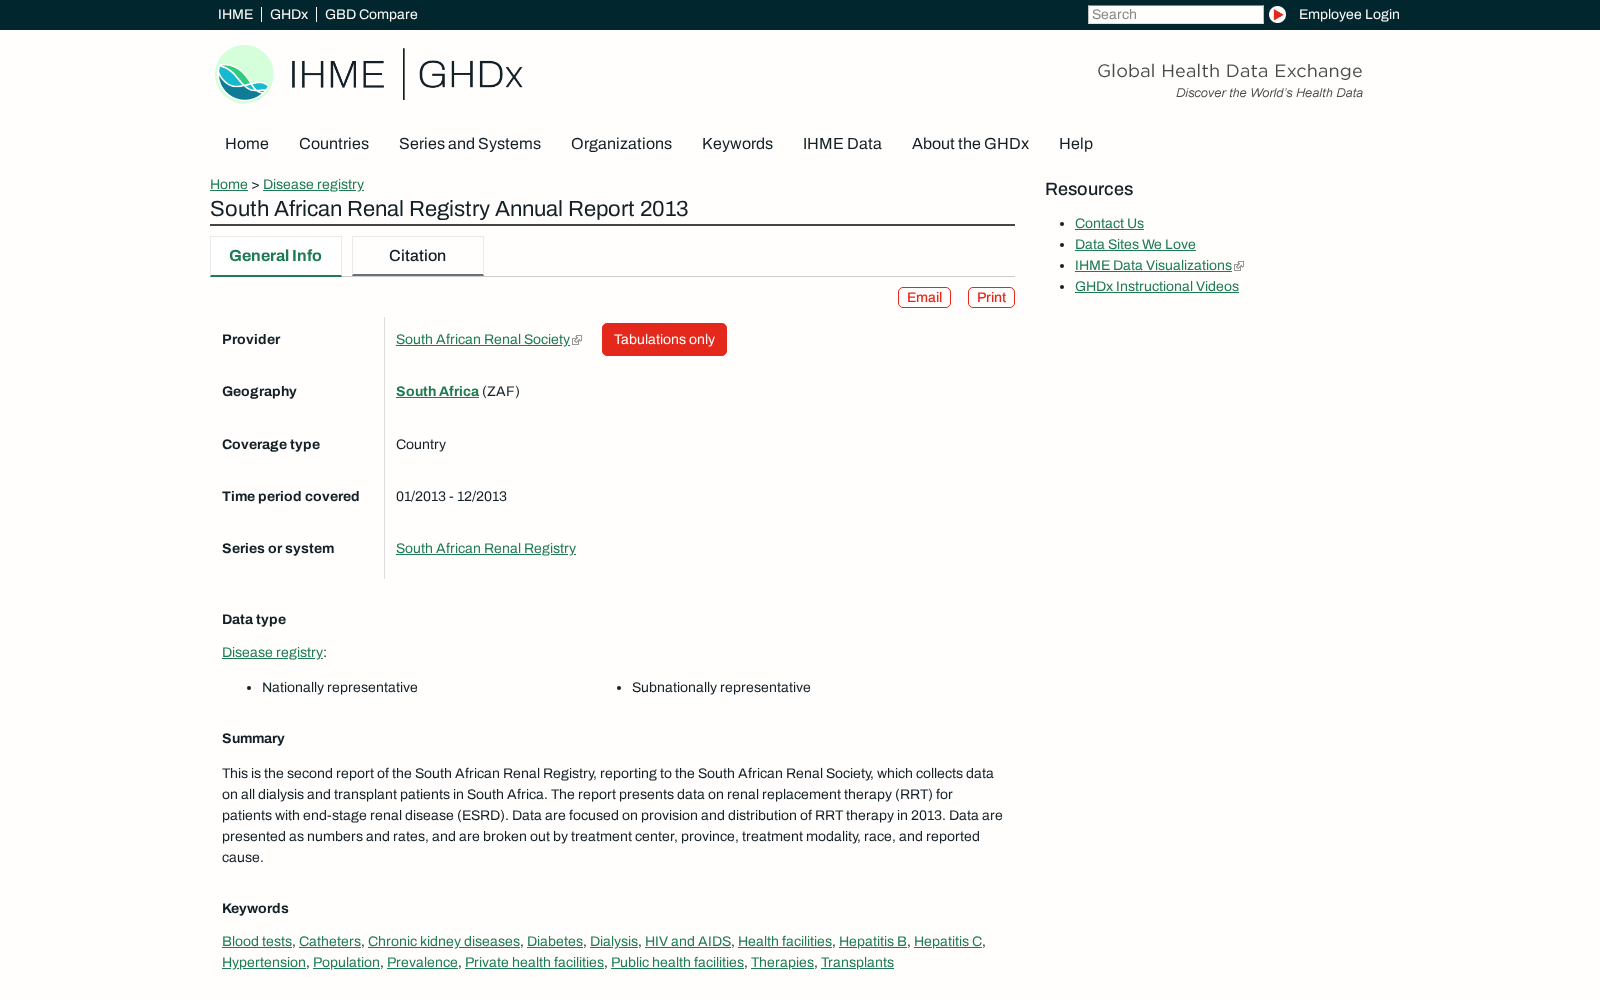Click the IHME globe logo icon
This screenshot has height=1000, width=1600.
click(x=244, y=74)
